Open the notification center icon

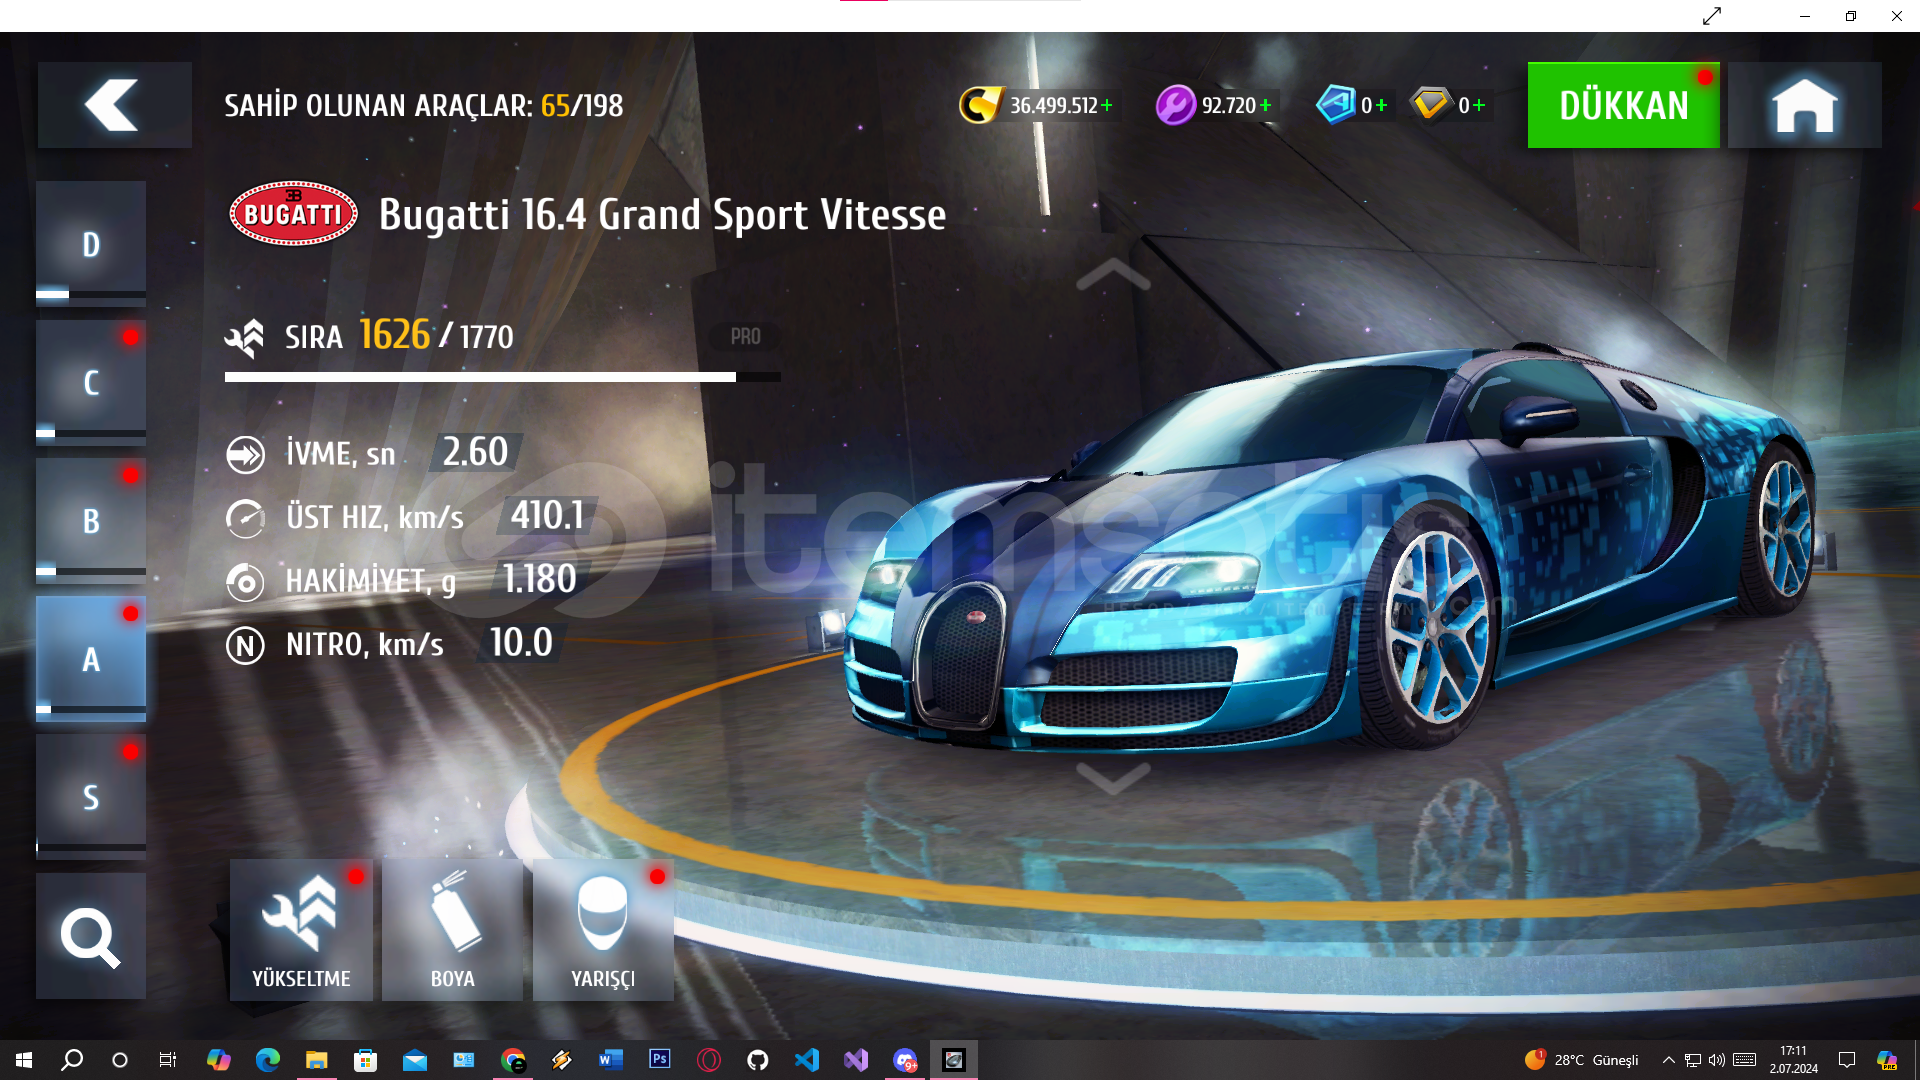point(1847,1060)
